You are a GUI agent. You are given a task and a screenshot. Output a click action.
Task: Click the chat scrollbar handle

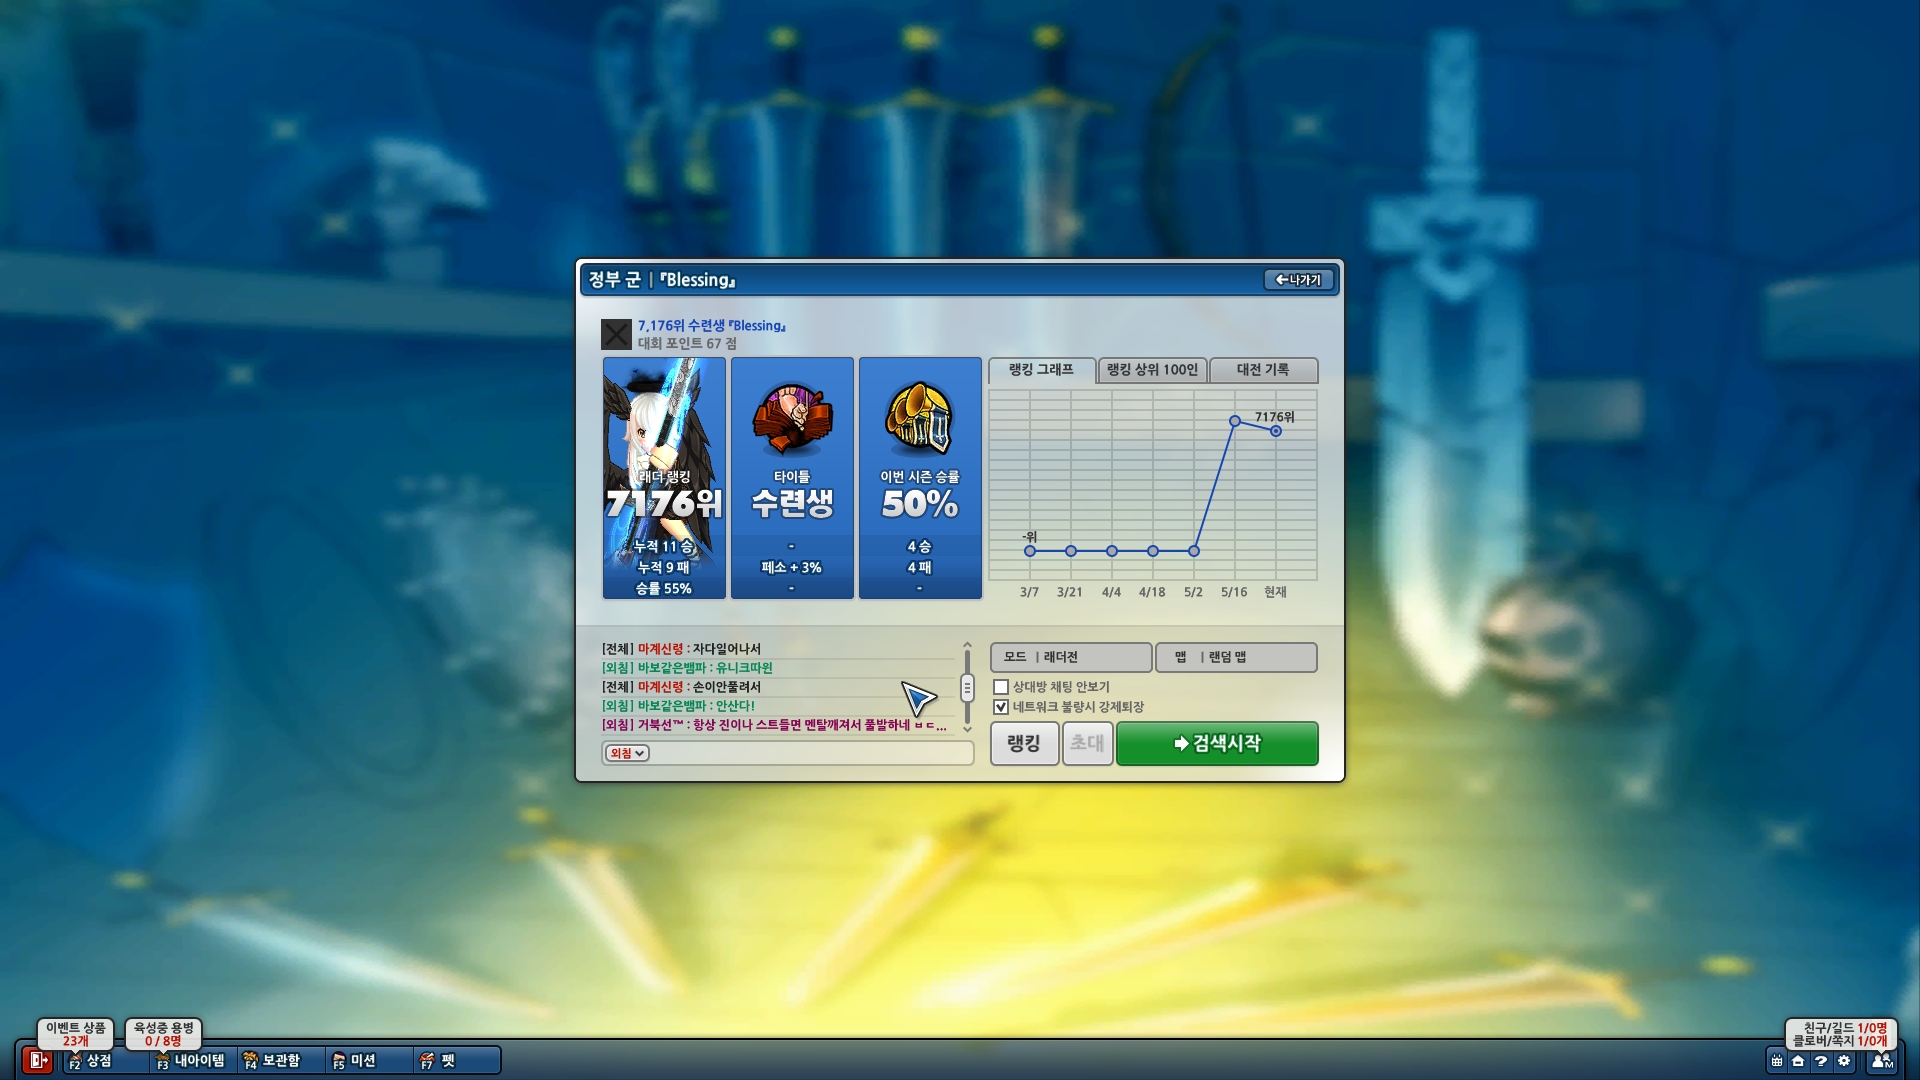tap(967, 688)
